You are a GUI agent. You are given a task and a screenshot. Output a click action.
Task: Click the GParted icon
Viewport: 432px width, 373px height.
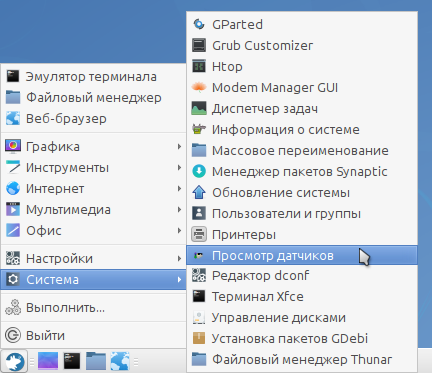(199, 24)
